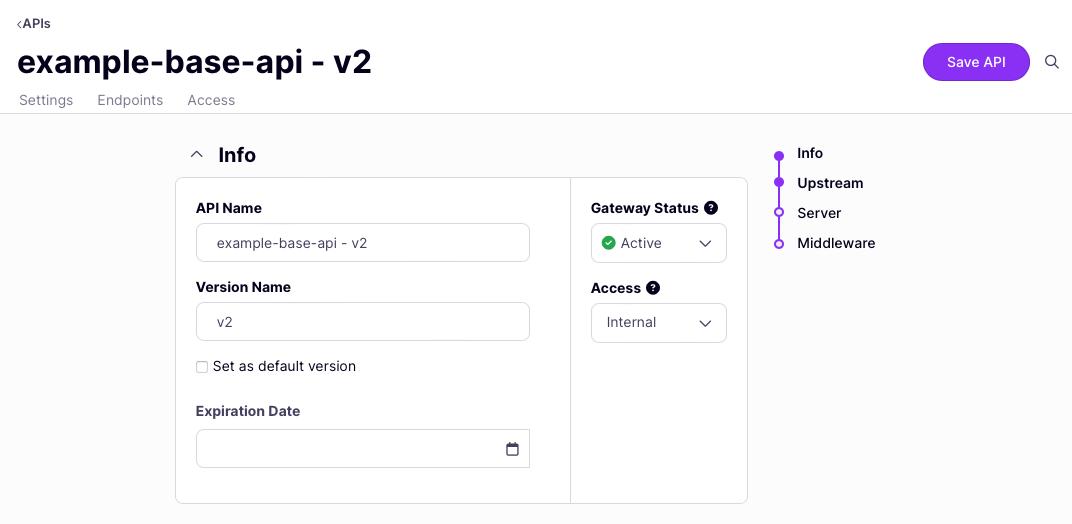Click the Info step dot

779,154
